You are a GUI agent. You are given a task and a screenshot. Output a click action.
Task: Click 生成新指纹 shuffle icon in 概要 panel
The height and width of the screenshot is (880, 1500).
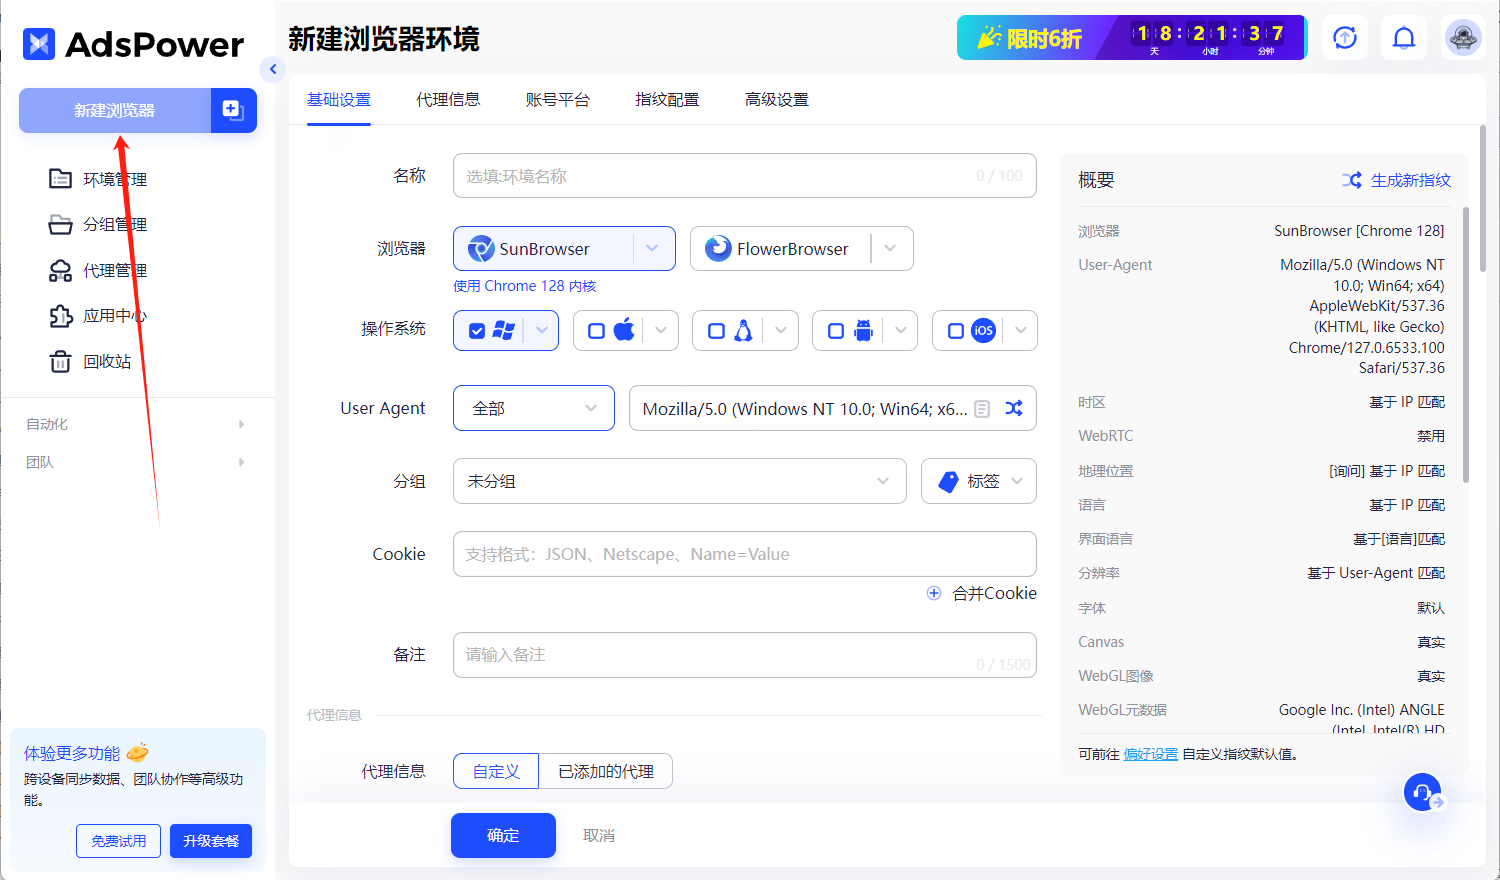click(1352, 180)
